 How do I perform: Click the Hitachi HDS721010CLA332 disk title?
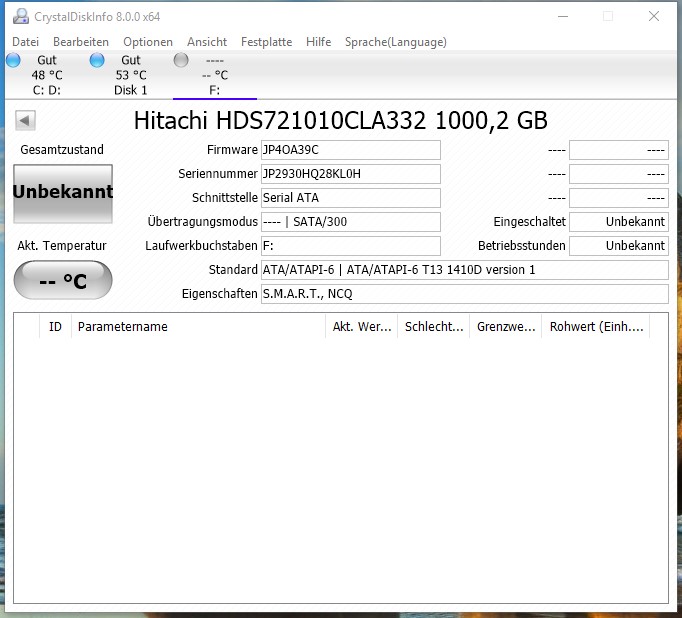[341, 120]
